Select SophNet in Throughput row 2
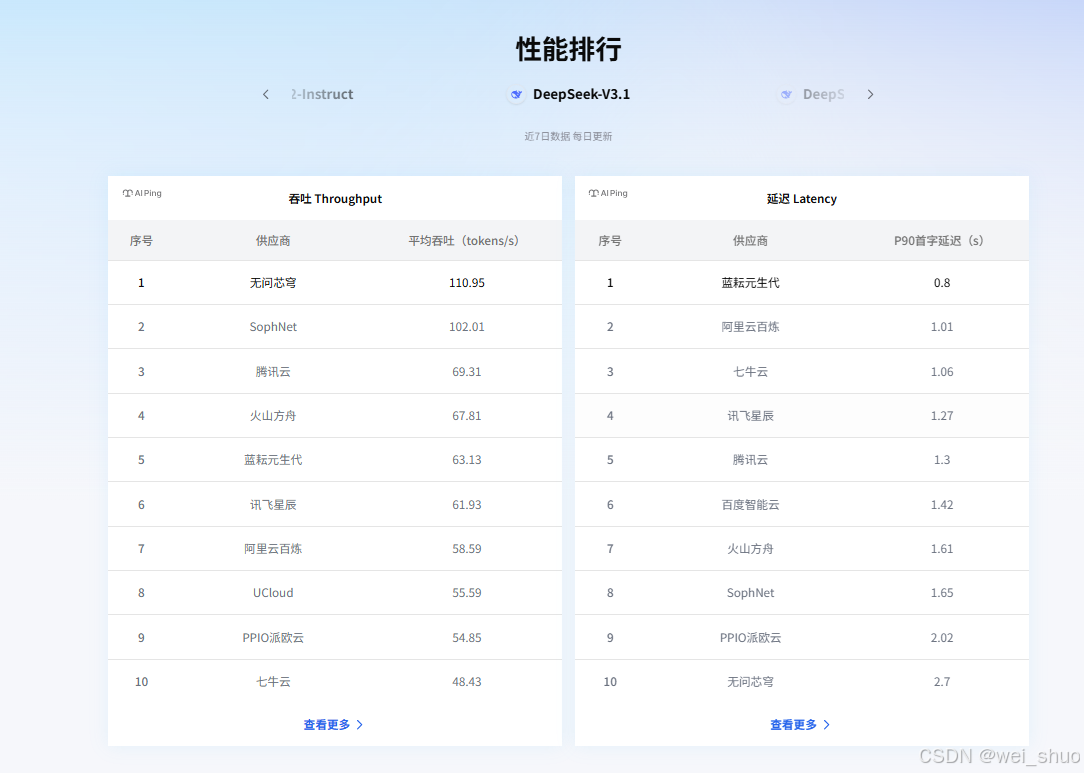This screenshot has width=1084, height=773. pyautogui.click(x=273, y=327)
